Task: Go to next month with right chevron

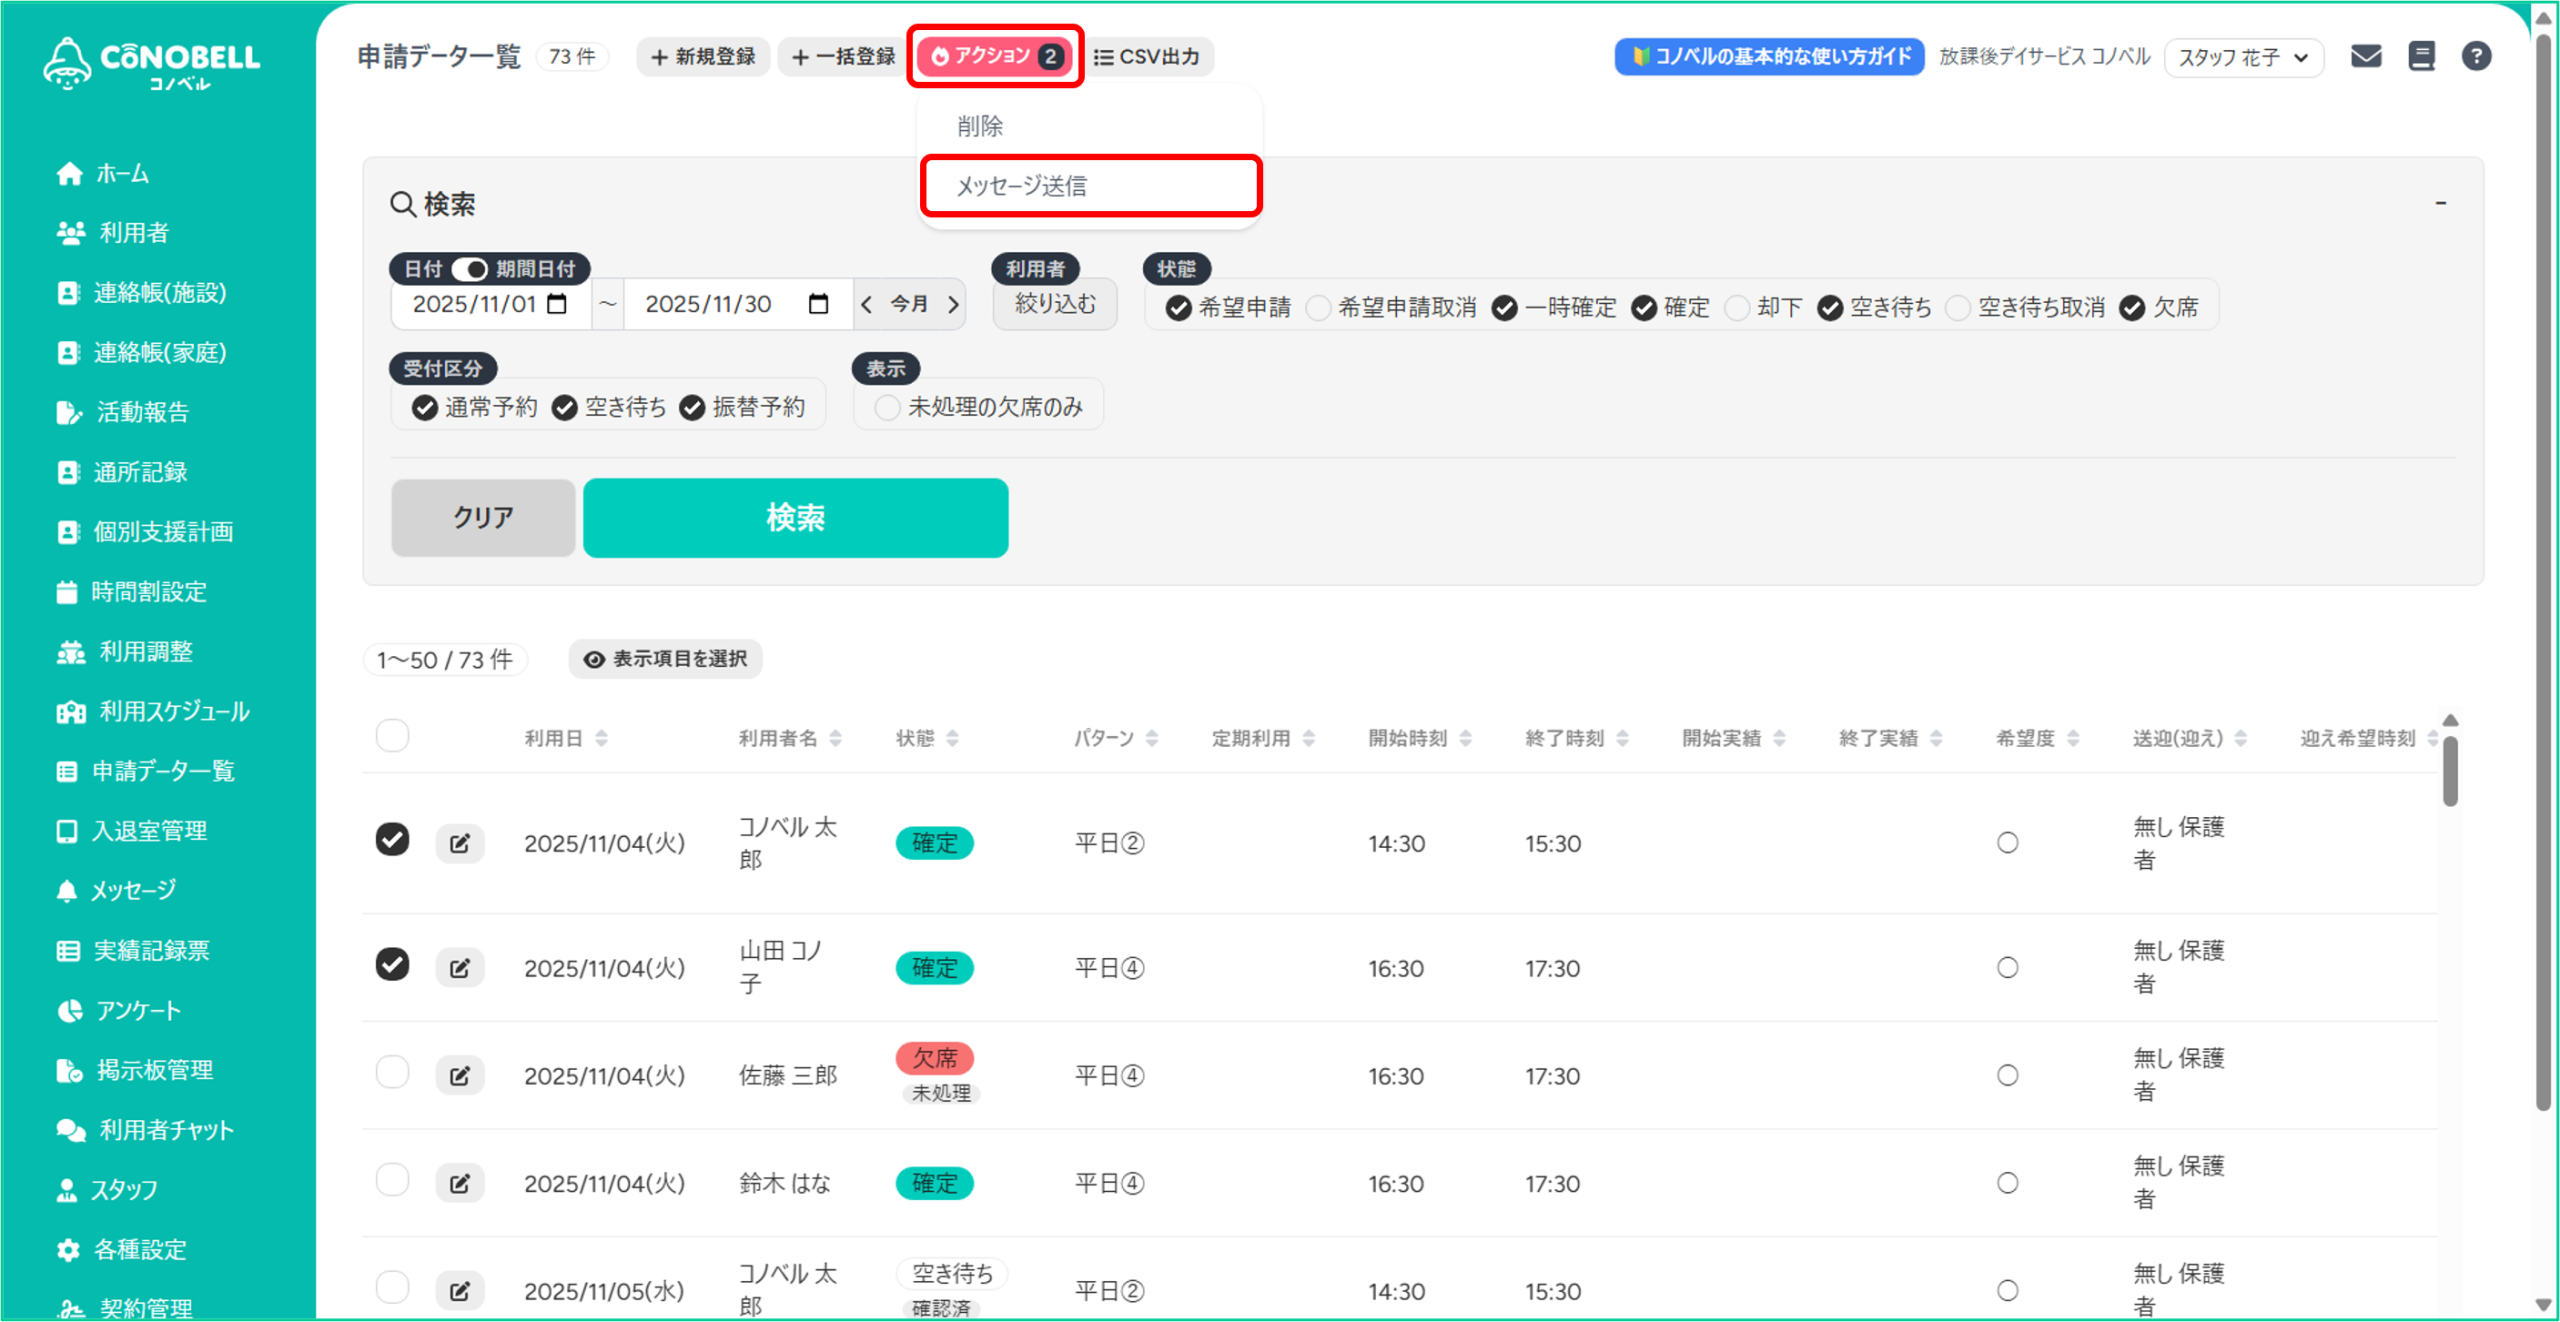Action: pos(953,304)
